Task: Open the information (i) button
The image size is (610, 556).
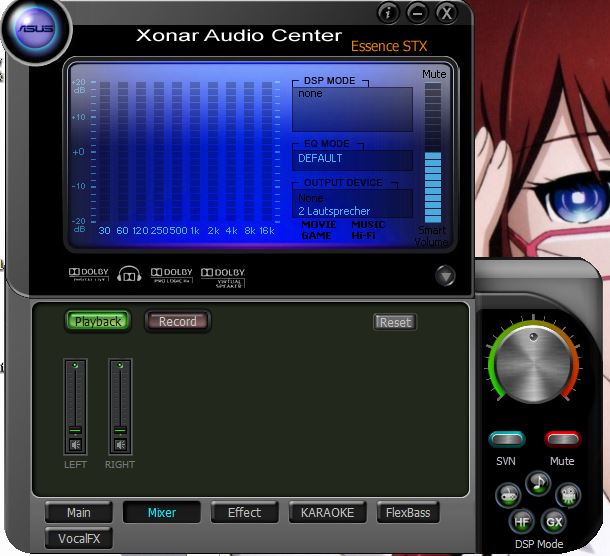Action: click(x=388, y=14)
